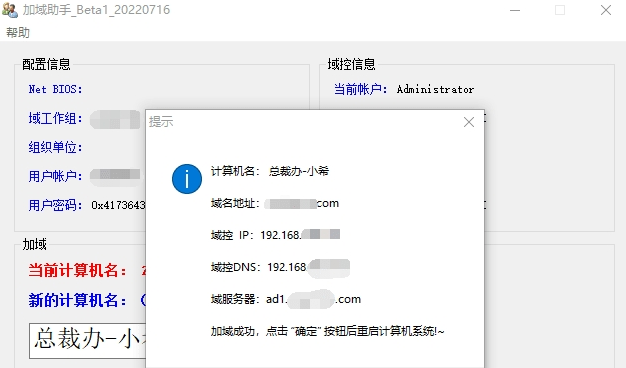
Task: Close the 提示 dialog
Action: (469, 122)
